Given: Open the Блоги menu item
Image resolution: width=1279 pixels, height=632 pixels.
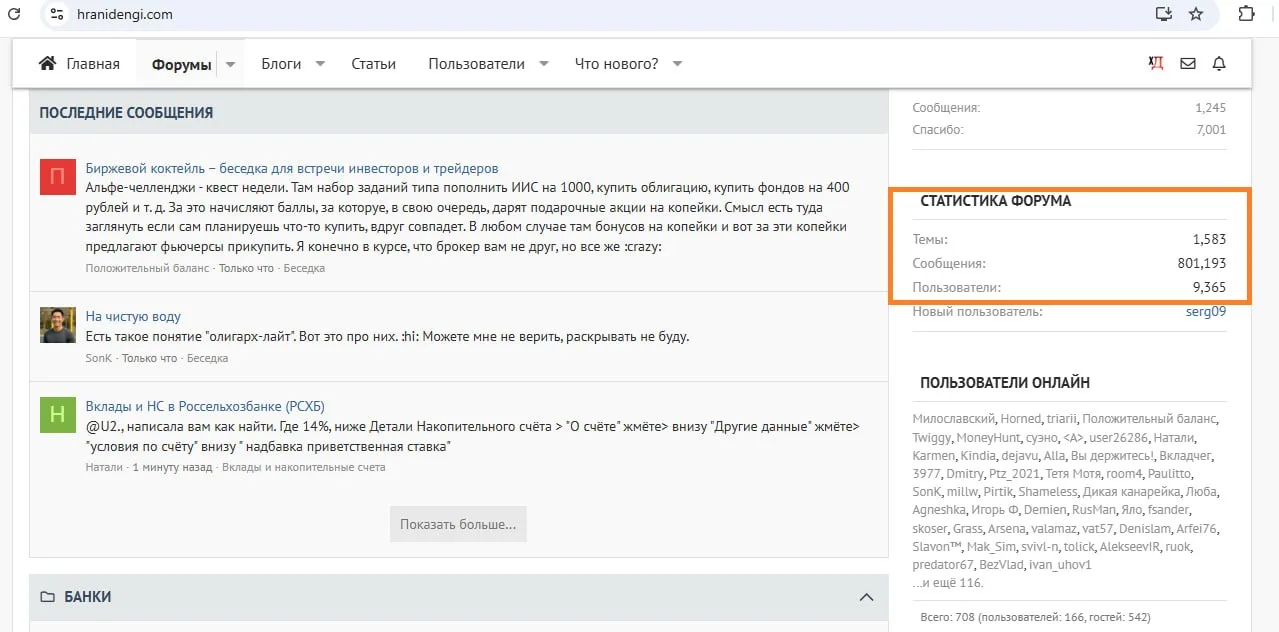Looking at the screenshot, I should [x=281, y=64].
